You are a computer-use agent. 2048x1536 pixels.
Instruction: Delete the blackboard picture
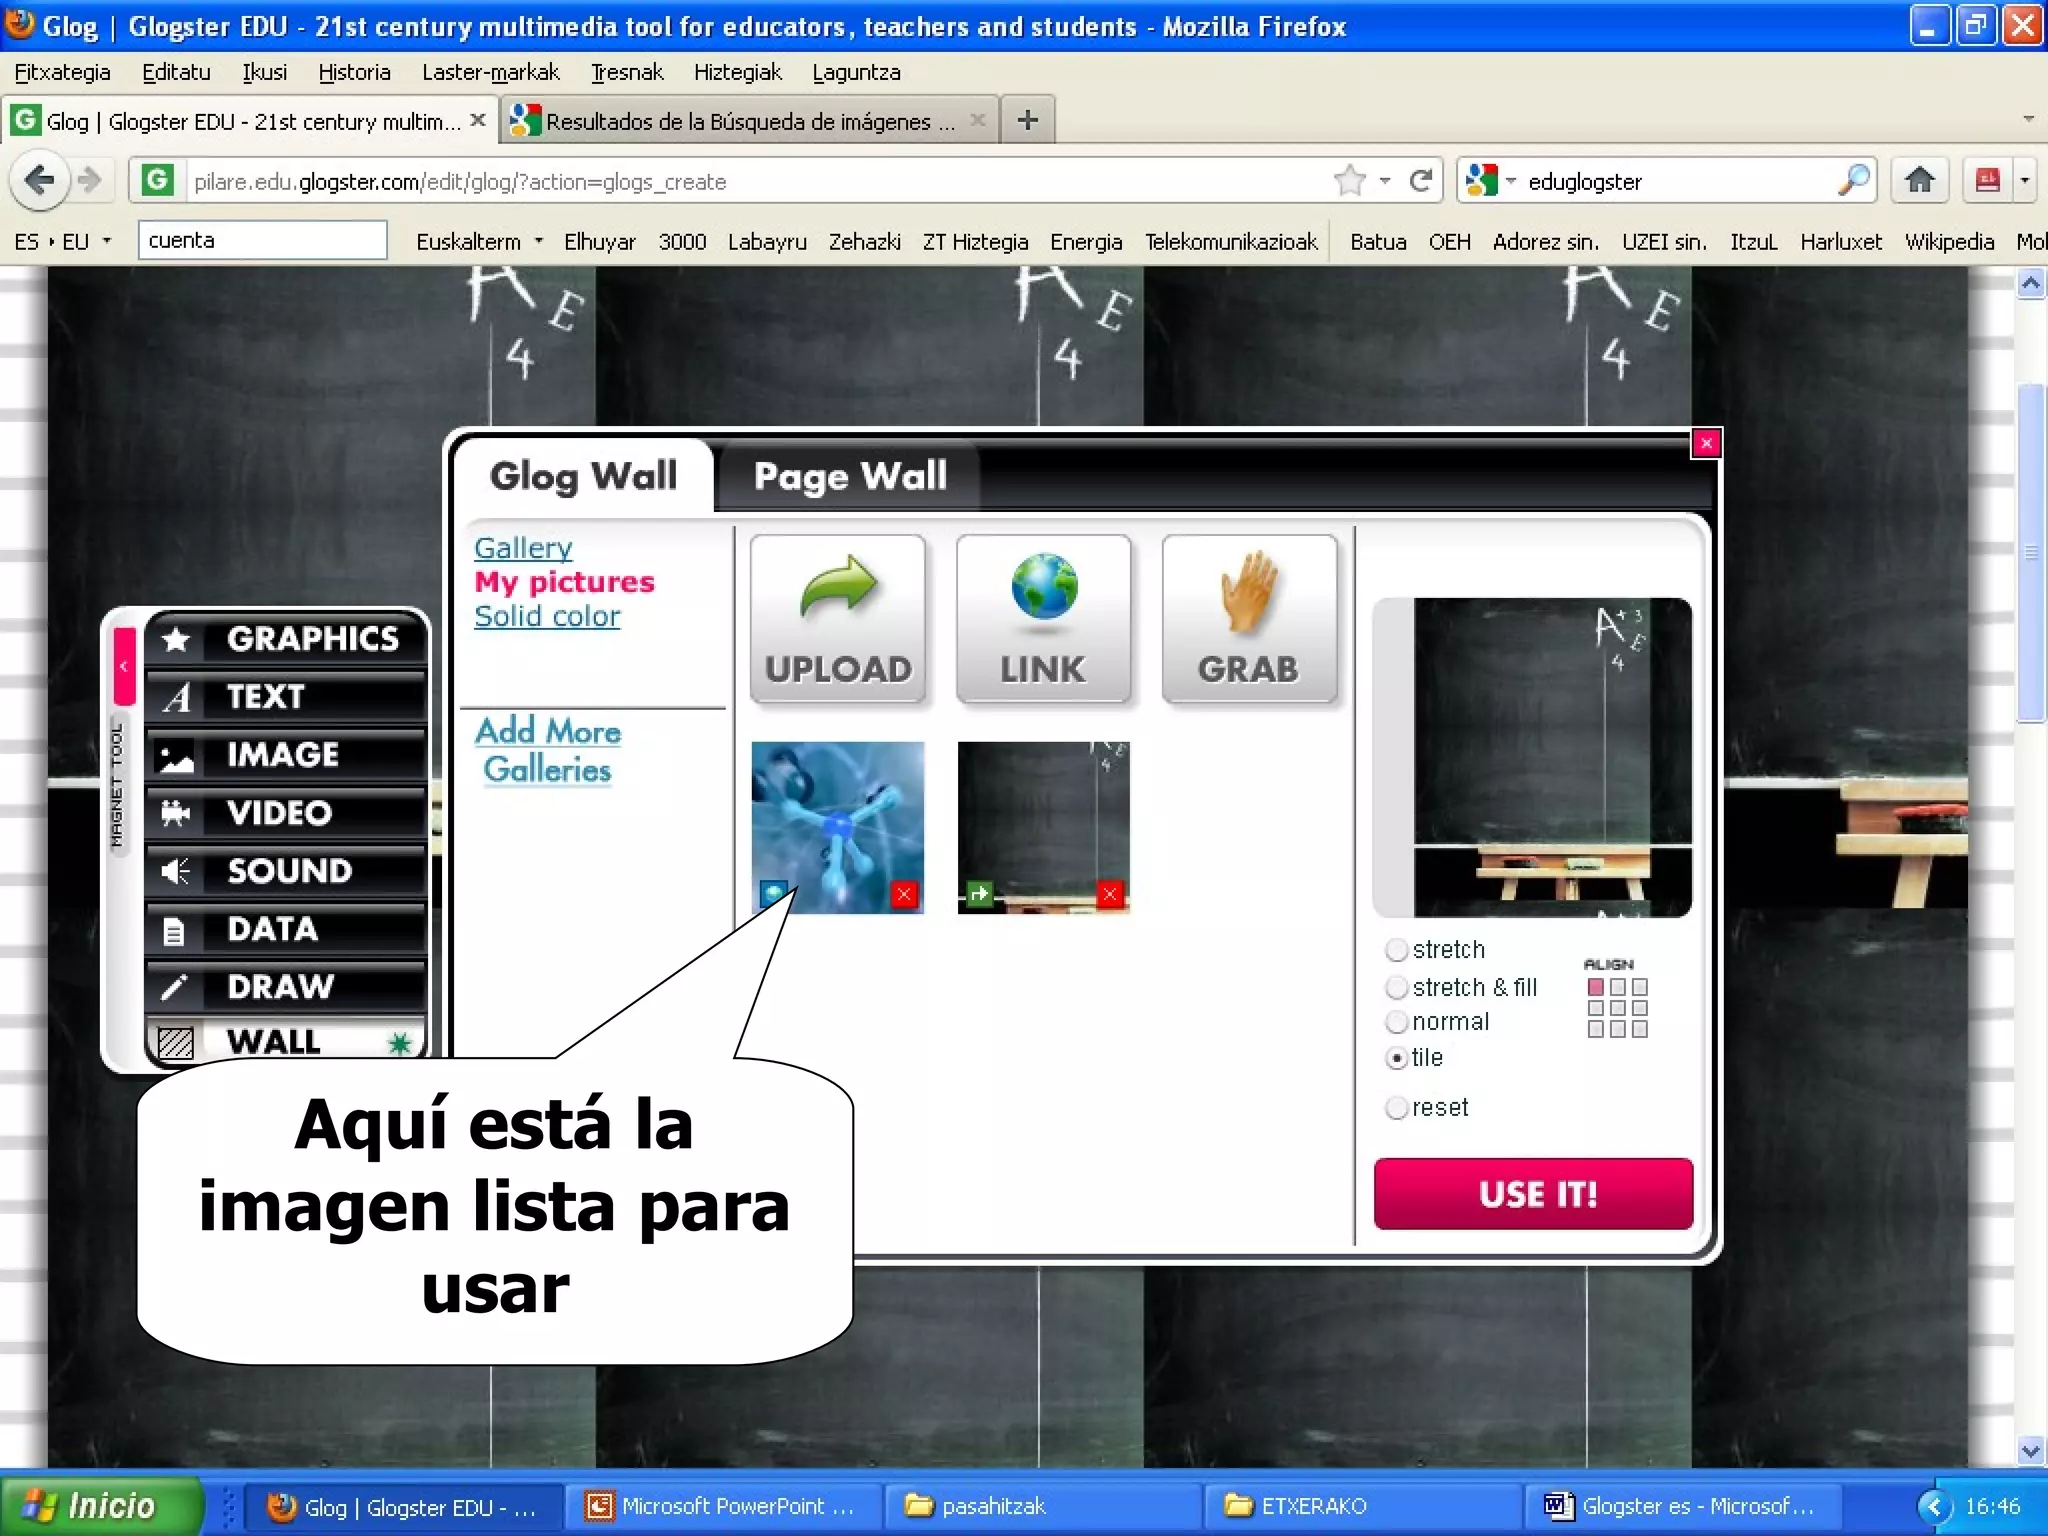1109,894
